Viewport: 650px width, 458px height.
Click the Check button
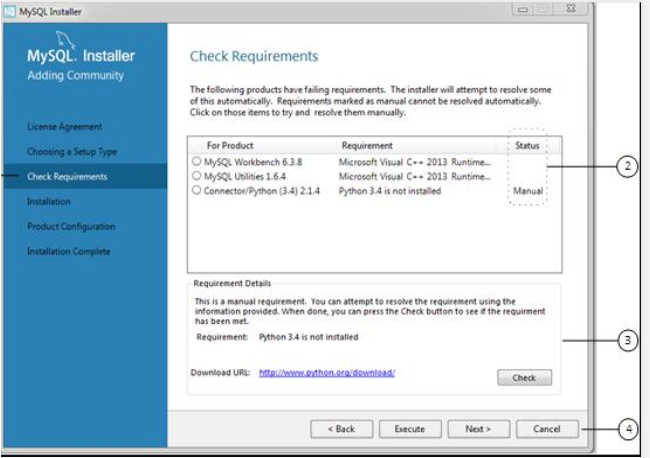pyautogui.click(x=524, y=378)
